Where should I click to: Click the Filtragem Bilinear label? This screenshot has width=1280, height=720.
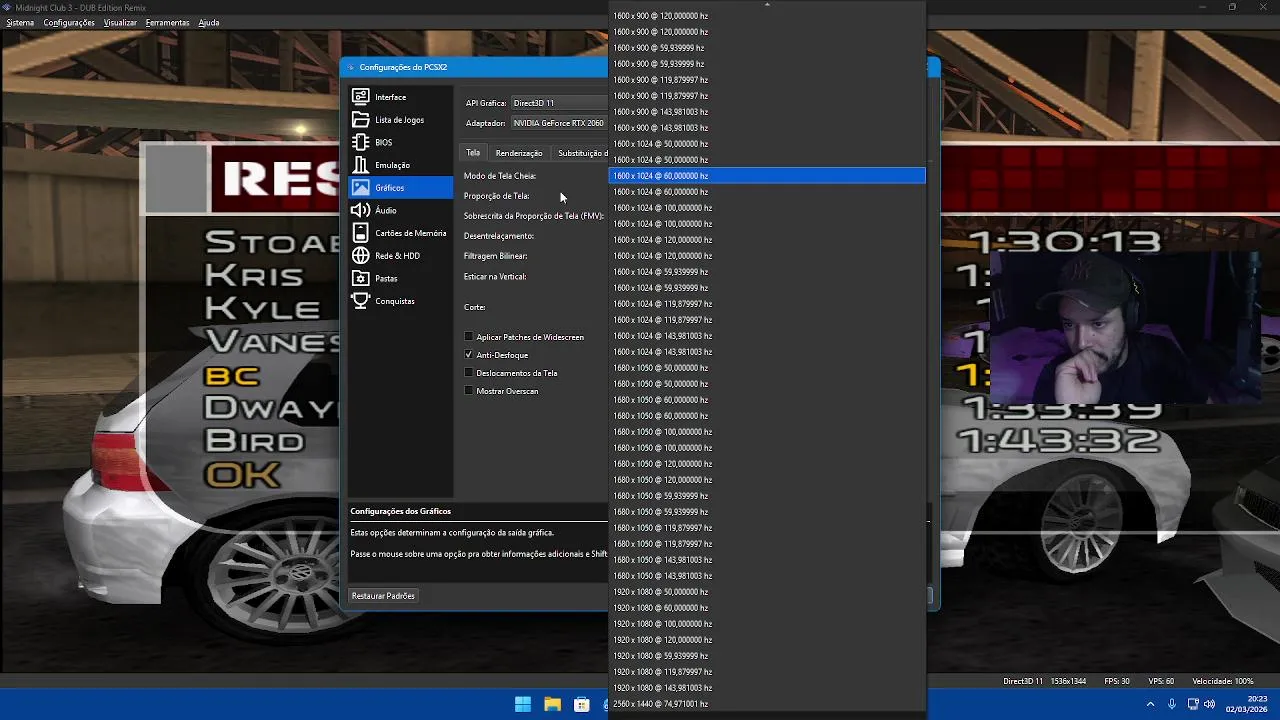pyautogui.click(x=495, y=256)
